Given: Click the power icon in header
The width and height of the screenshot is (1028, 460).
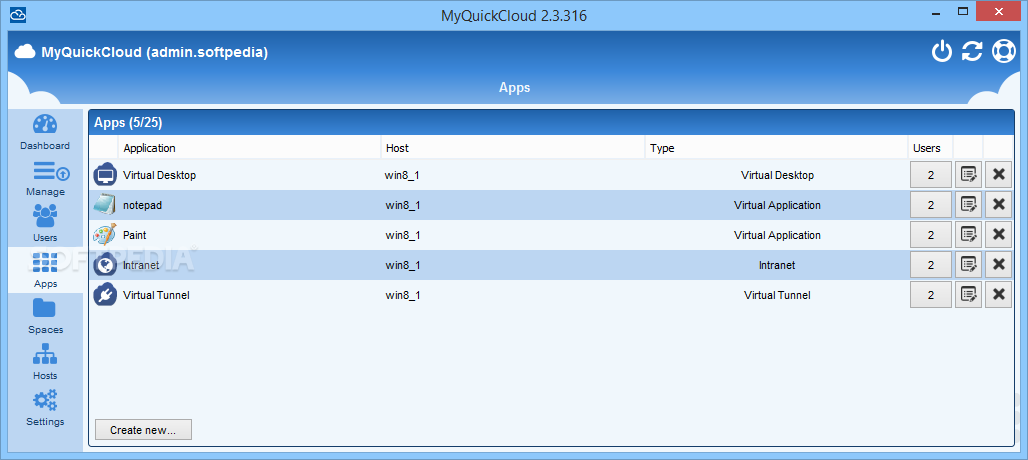Looking at the screenshot, I should 941,51.
